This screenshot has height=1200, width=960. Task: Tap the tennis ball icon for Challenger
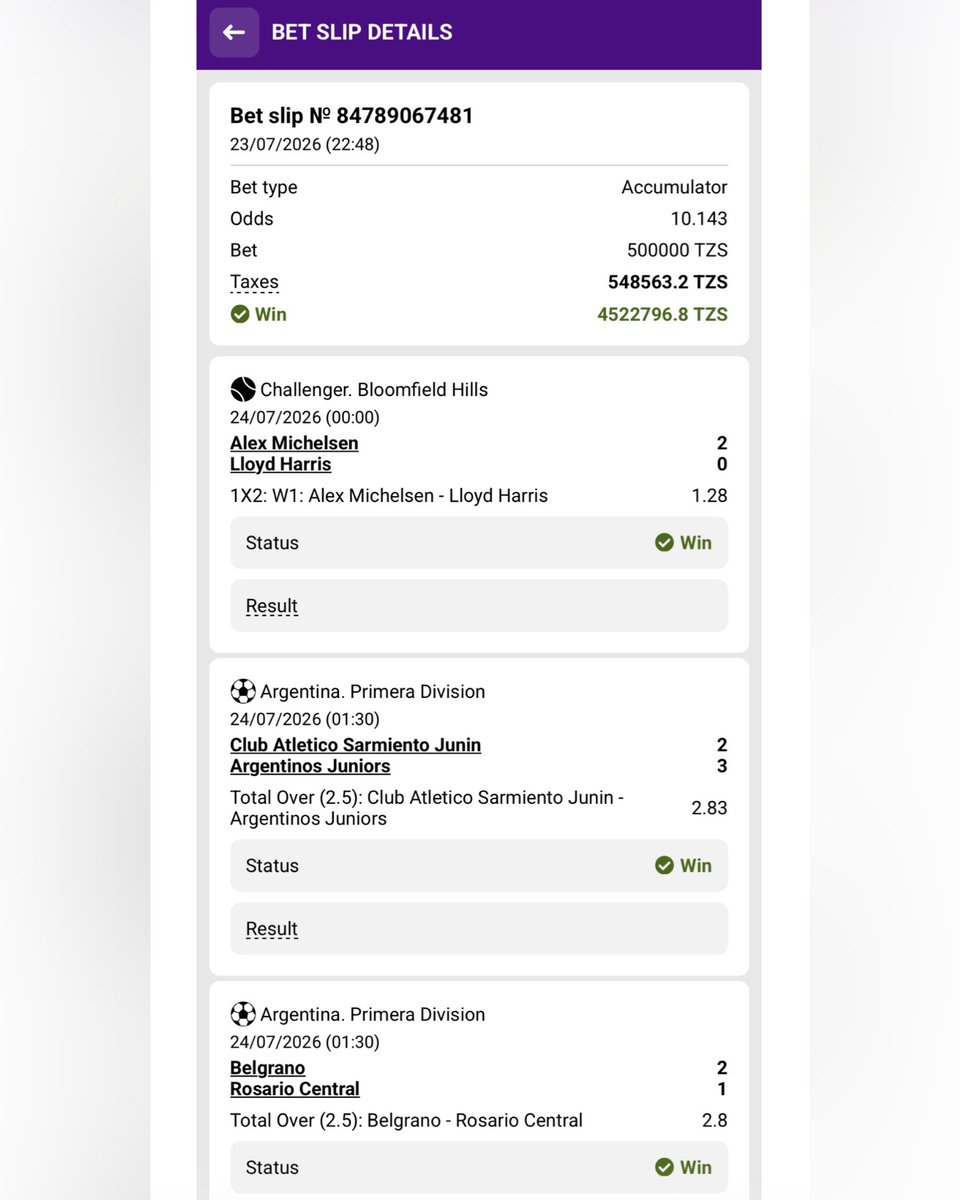(x=243, y=389)
